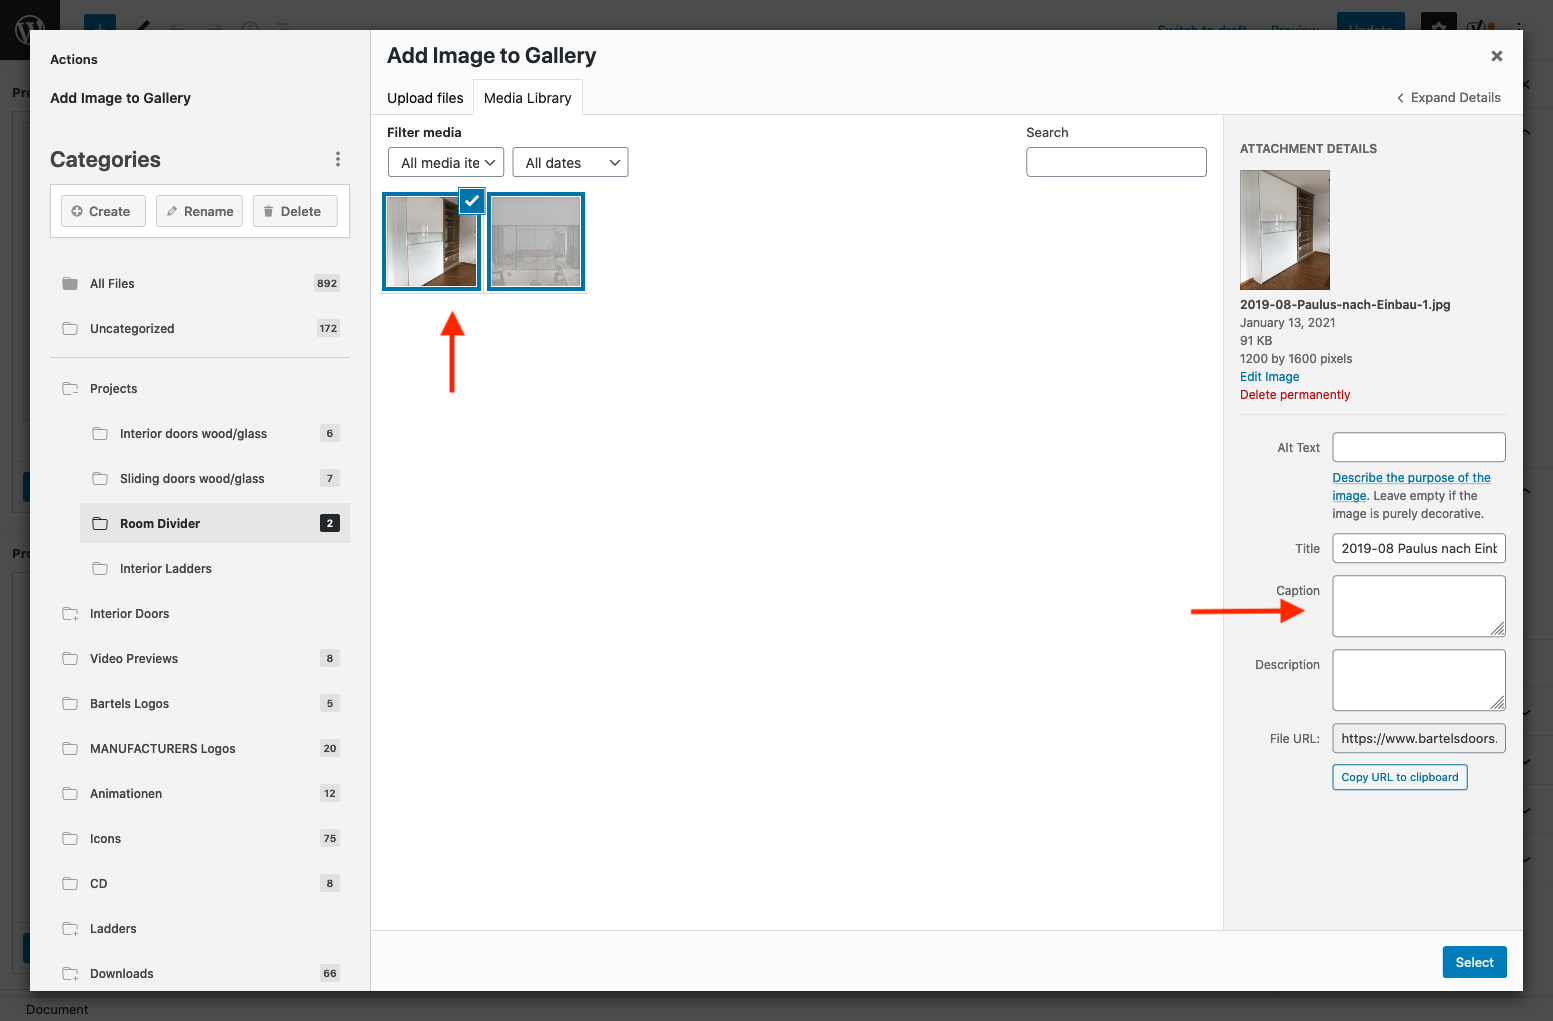Select the second room divider thumbnail
The height and width of the screenshot is (1021, 1553).
point(536,242)
